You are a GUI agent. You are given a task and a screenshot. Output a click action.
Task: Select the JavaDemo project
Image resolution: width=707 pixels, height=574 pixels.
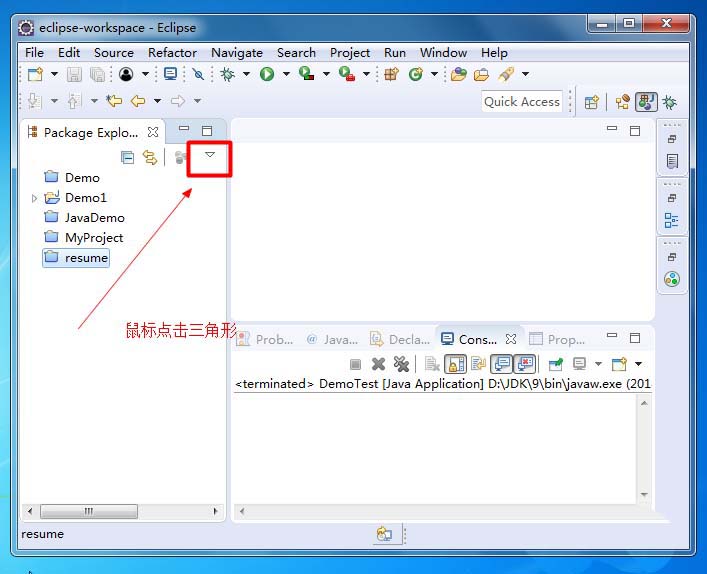(84, 217)
